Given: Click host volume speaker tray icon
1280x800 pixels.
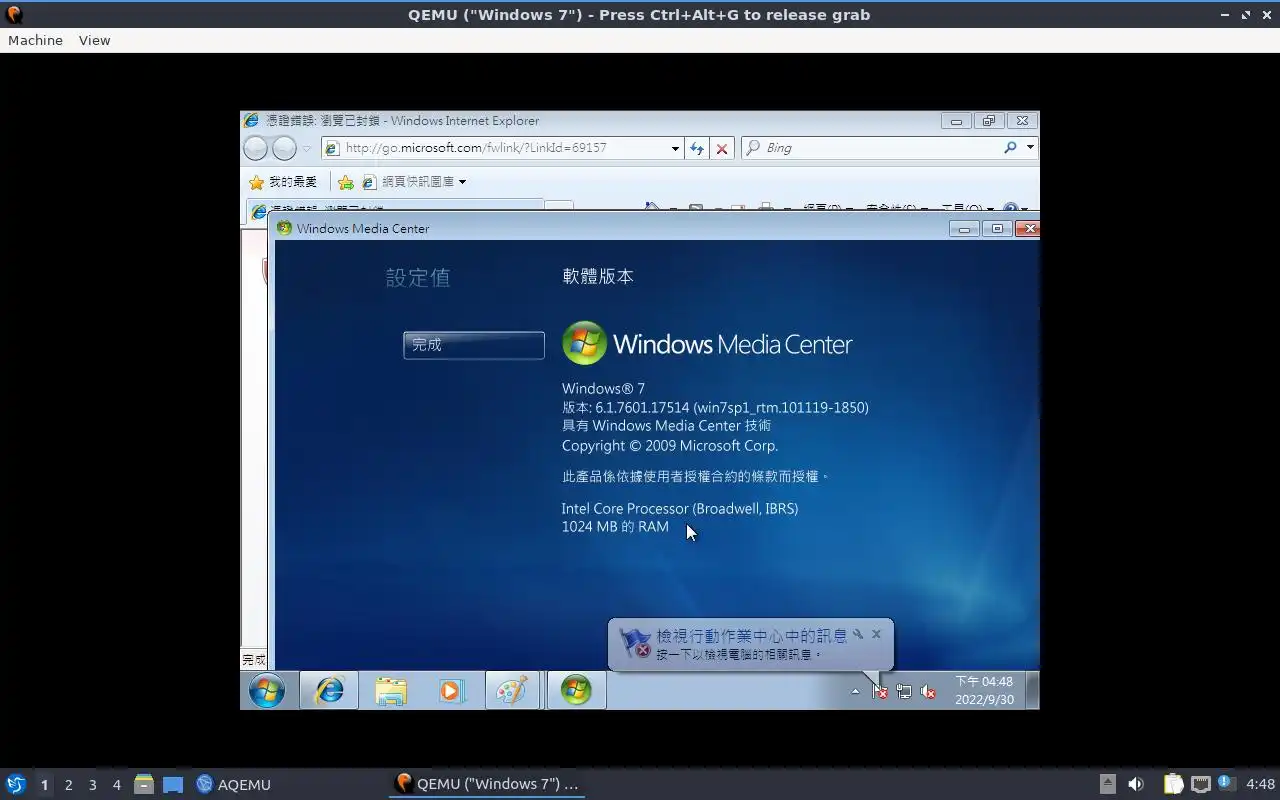Looking at the screenshot, I should [1135, 784].
